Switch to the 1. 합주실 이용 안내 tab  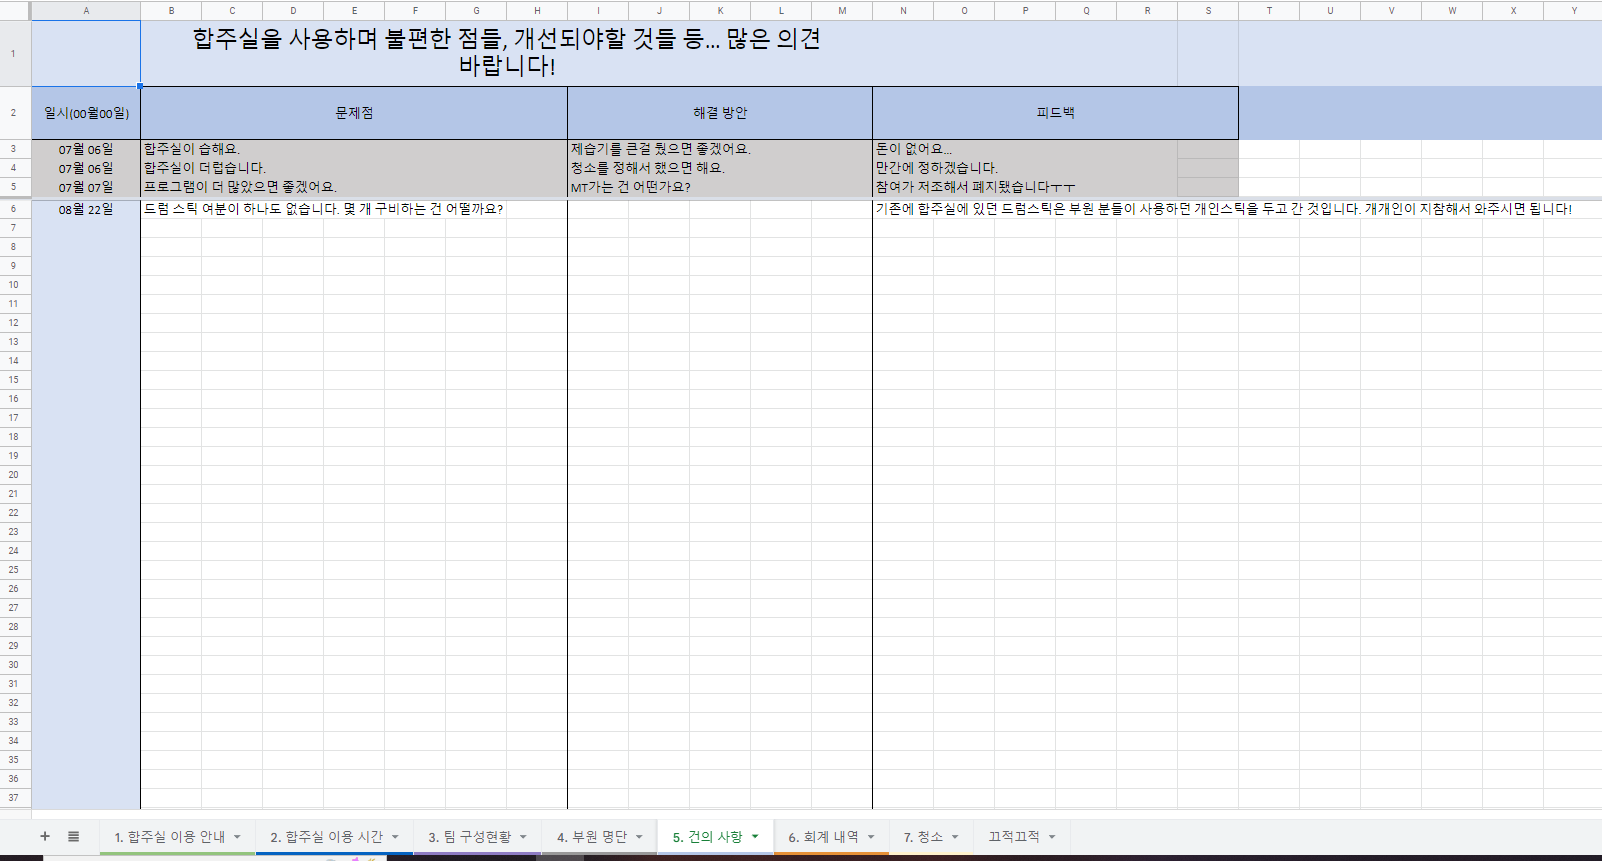click(169, 837)
